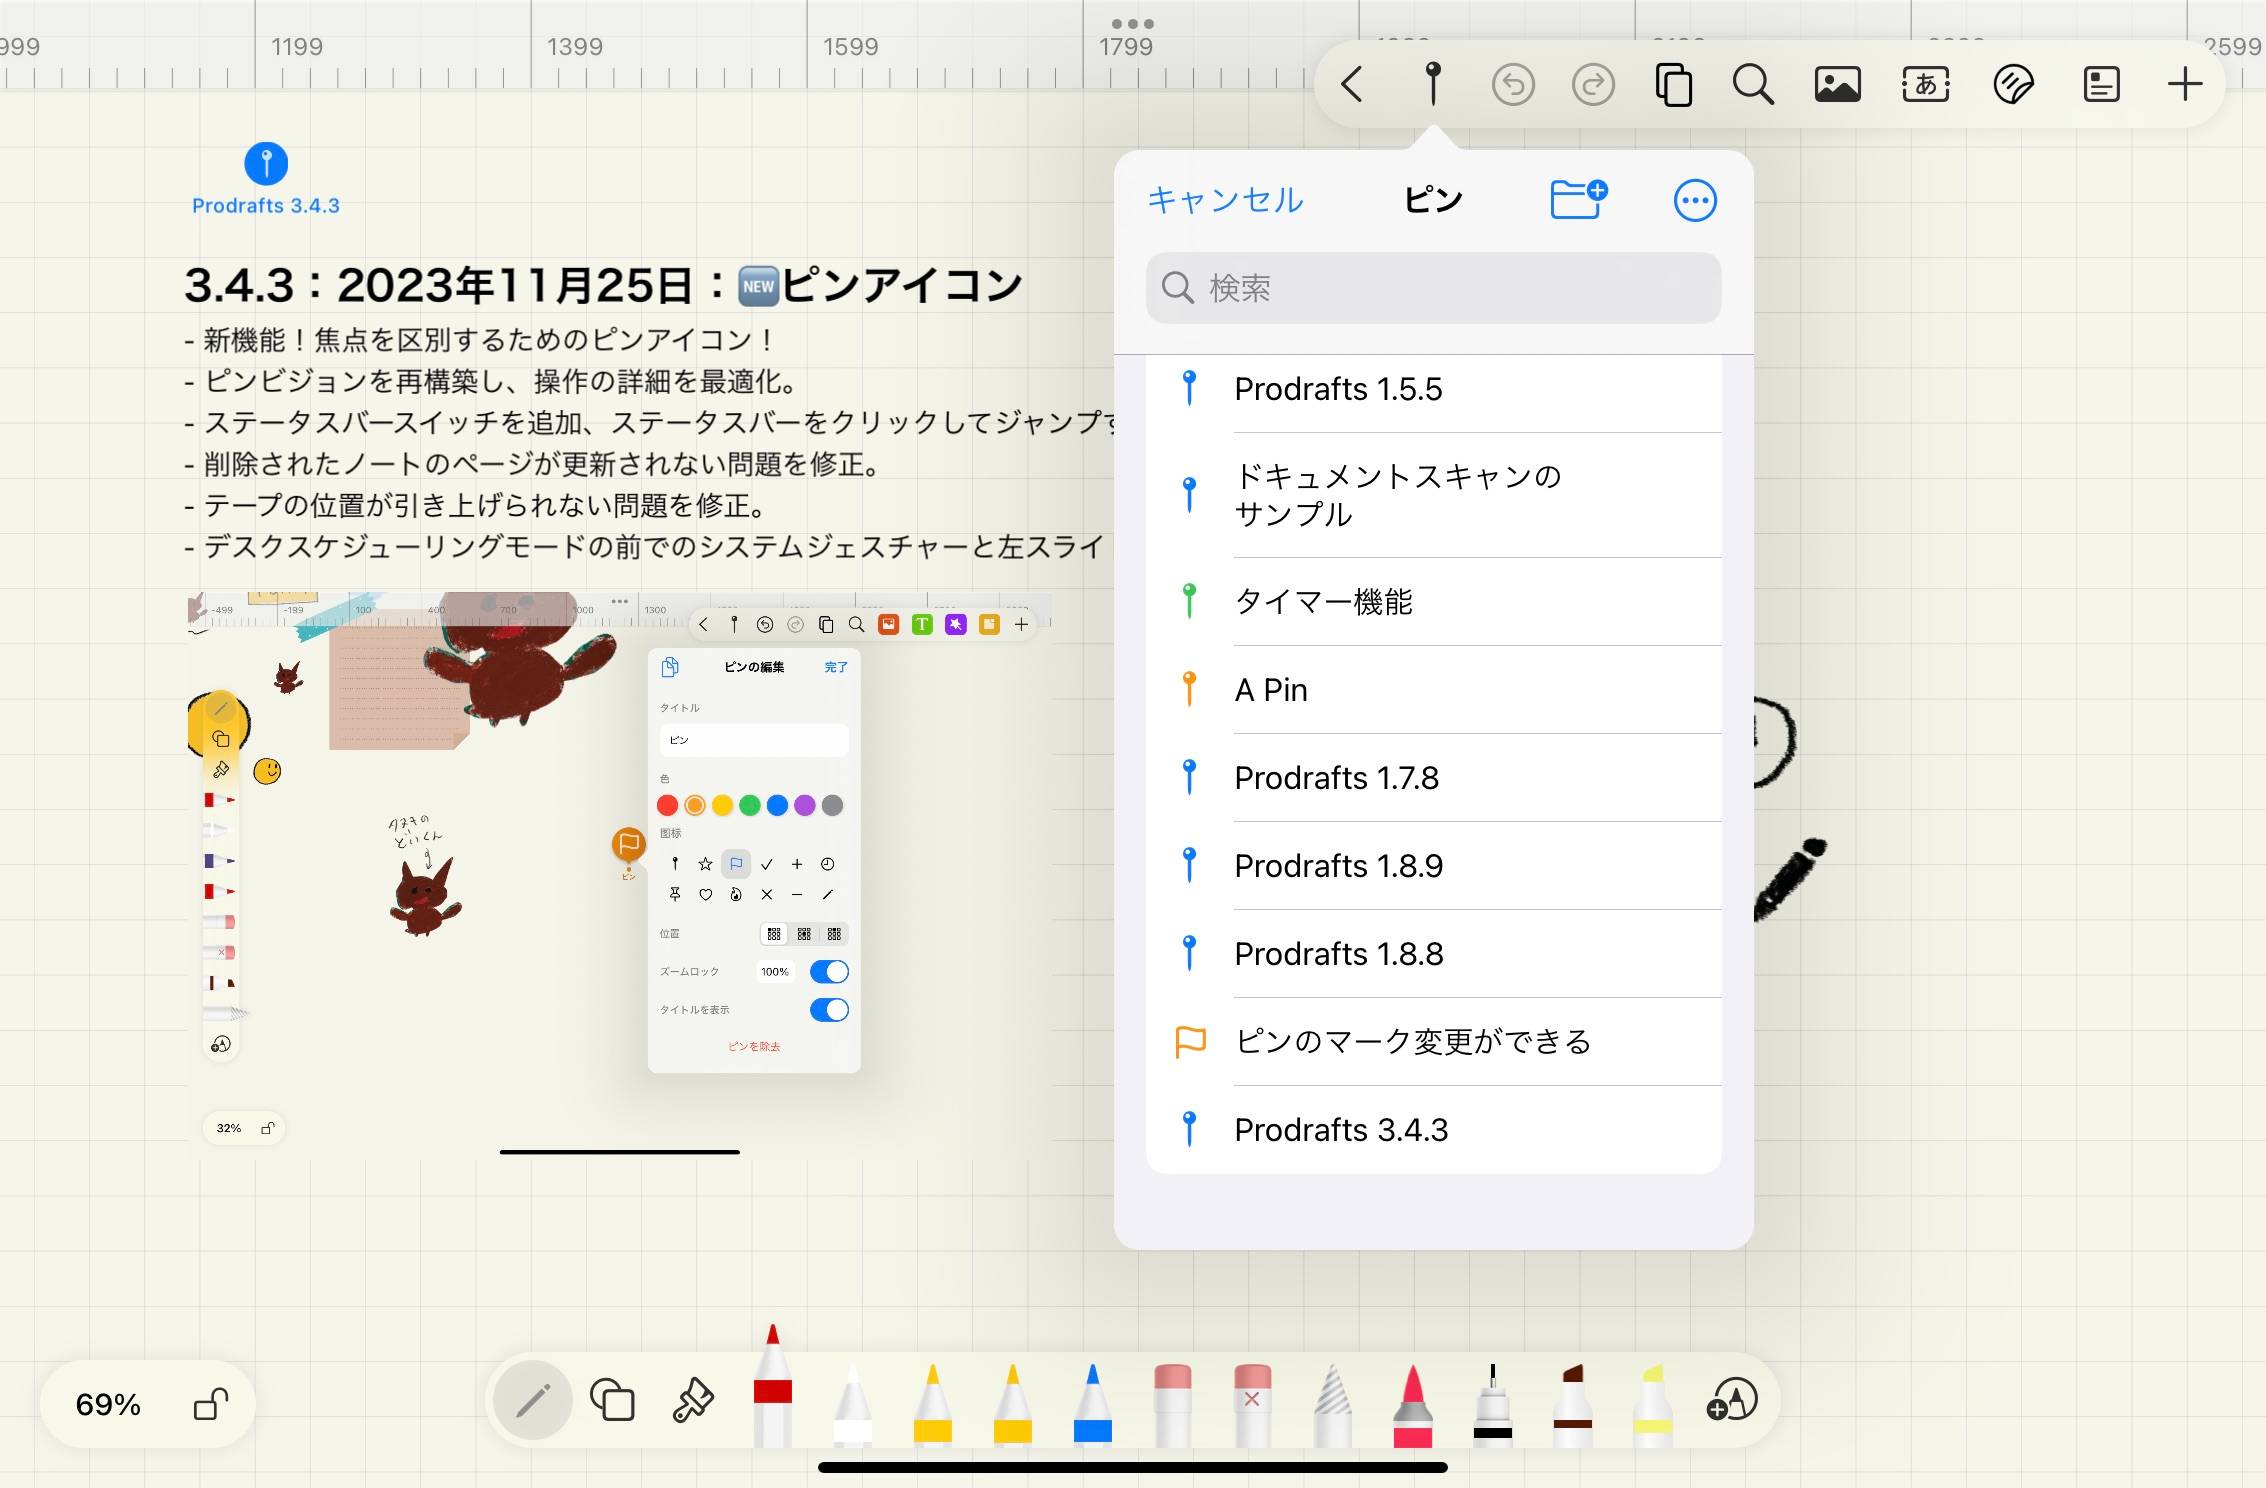Open search with the magnifier toolbar icon
This screenshot has width=2266, height=1488.
1753,85
